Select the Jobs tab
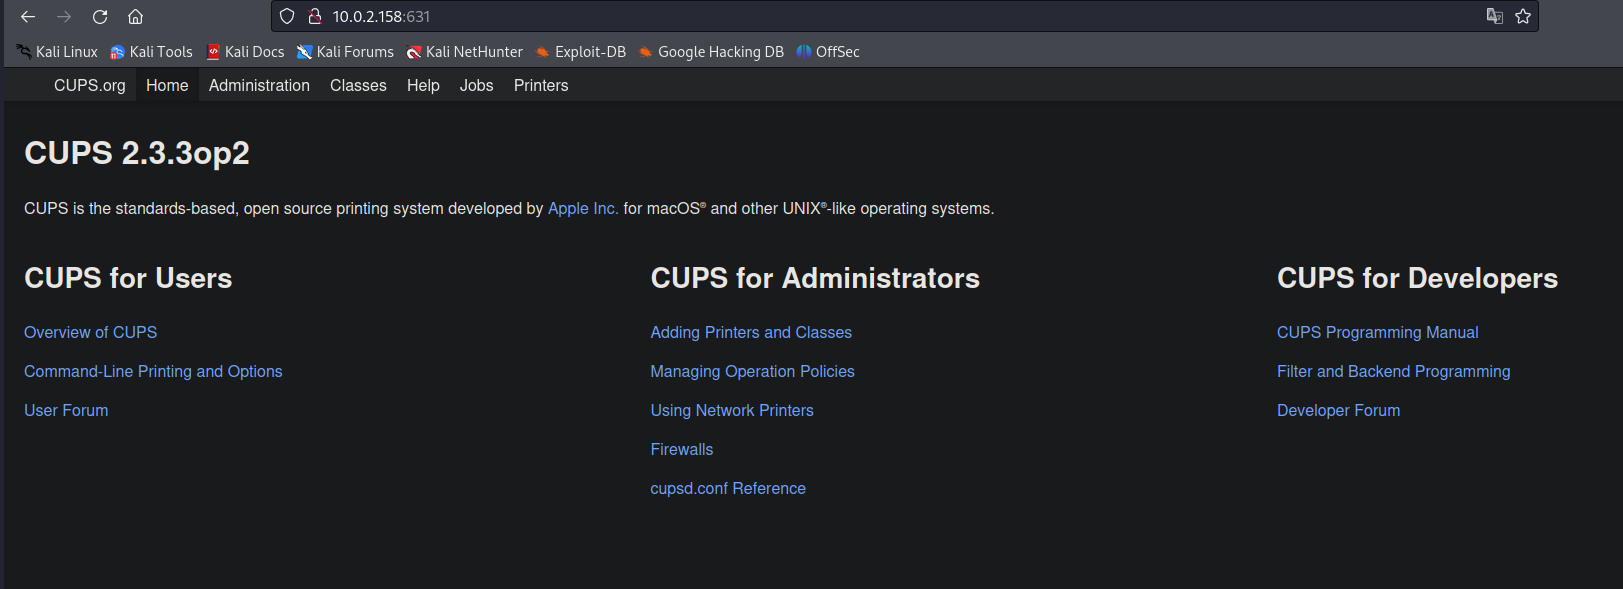Viewport: 1623px width, 589px height. pyautogui.click(x=476, y=86)
